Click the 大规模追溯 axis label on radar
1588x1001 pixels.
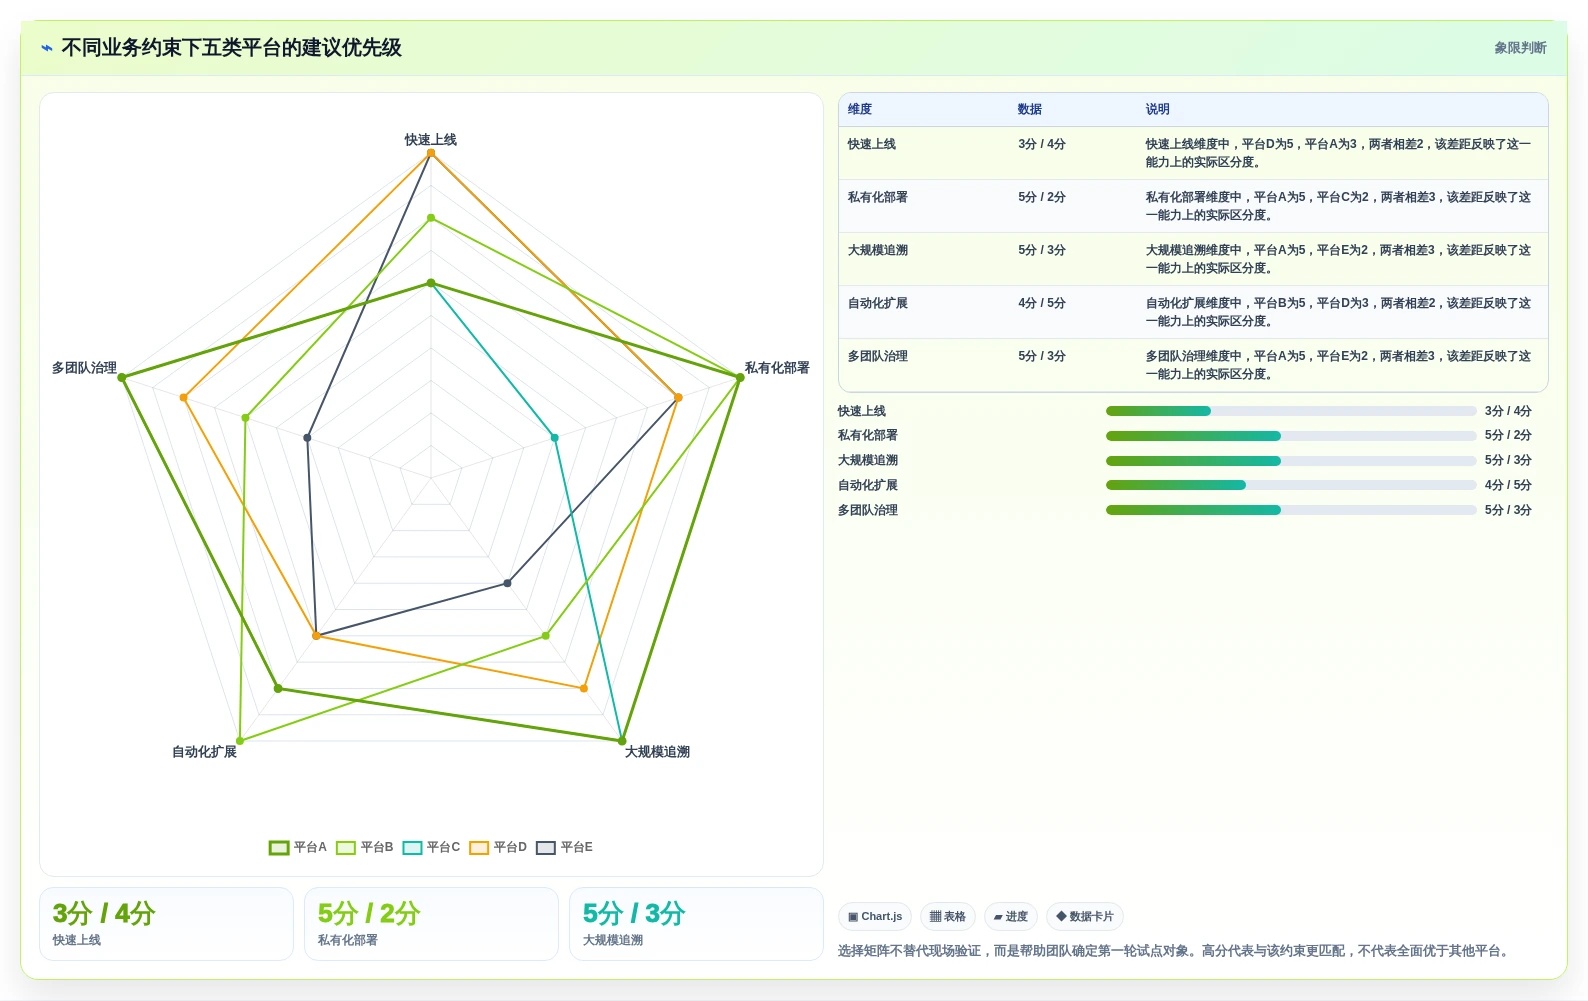[x=657, y=752]
